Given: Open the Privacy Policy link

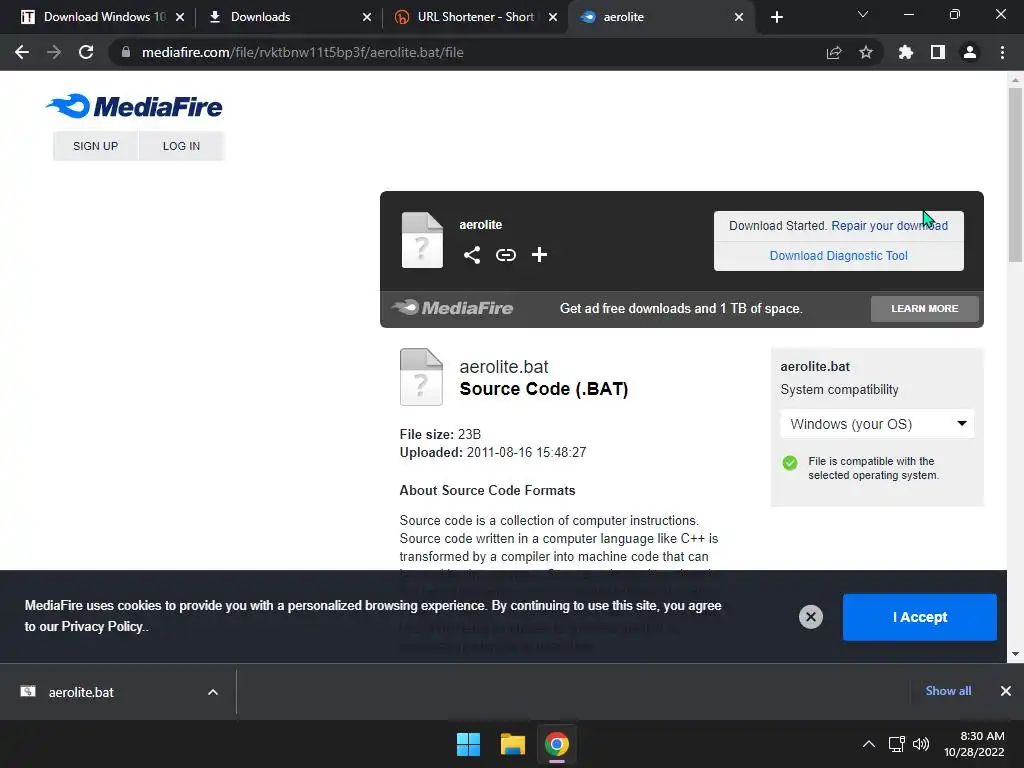Looking at the screenshot, I should tap(102, 626).
